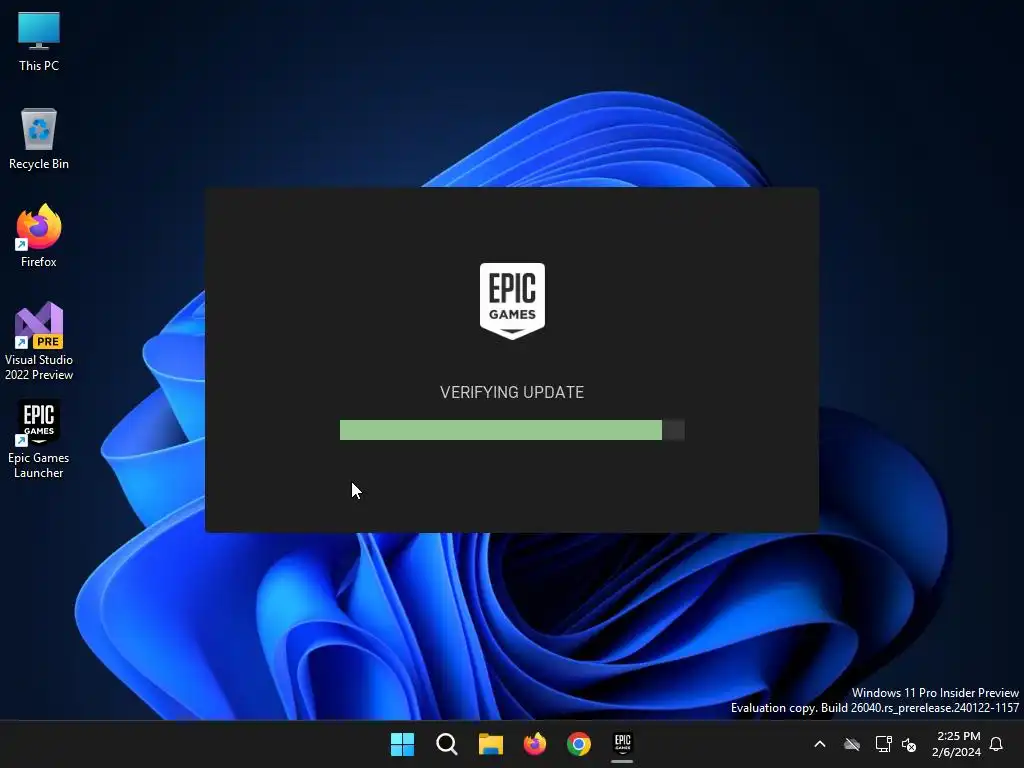This screenshot has width=1024, height=768.
Task: Switch to Epic Games Launcher taskbar item
Action: pyautogui.click(x=622, y=744)
